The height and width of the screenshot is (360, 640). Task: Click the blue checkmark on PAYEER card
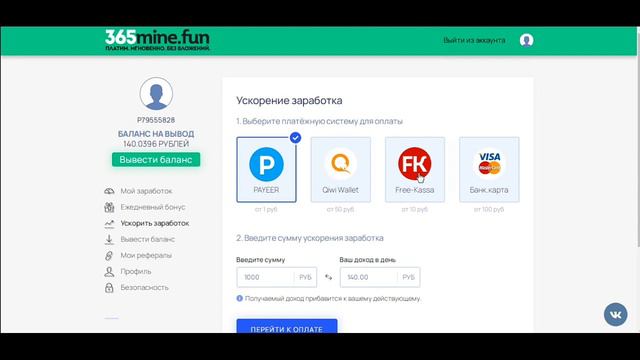[x=296, y=138]
